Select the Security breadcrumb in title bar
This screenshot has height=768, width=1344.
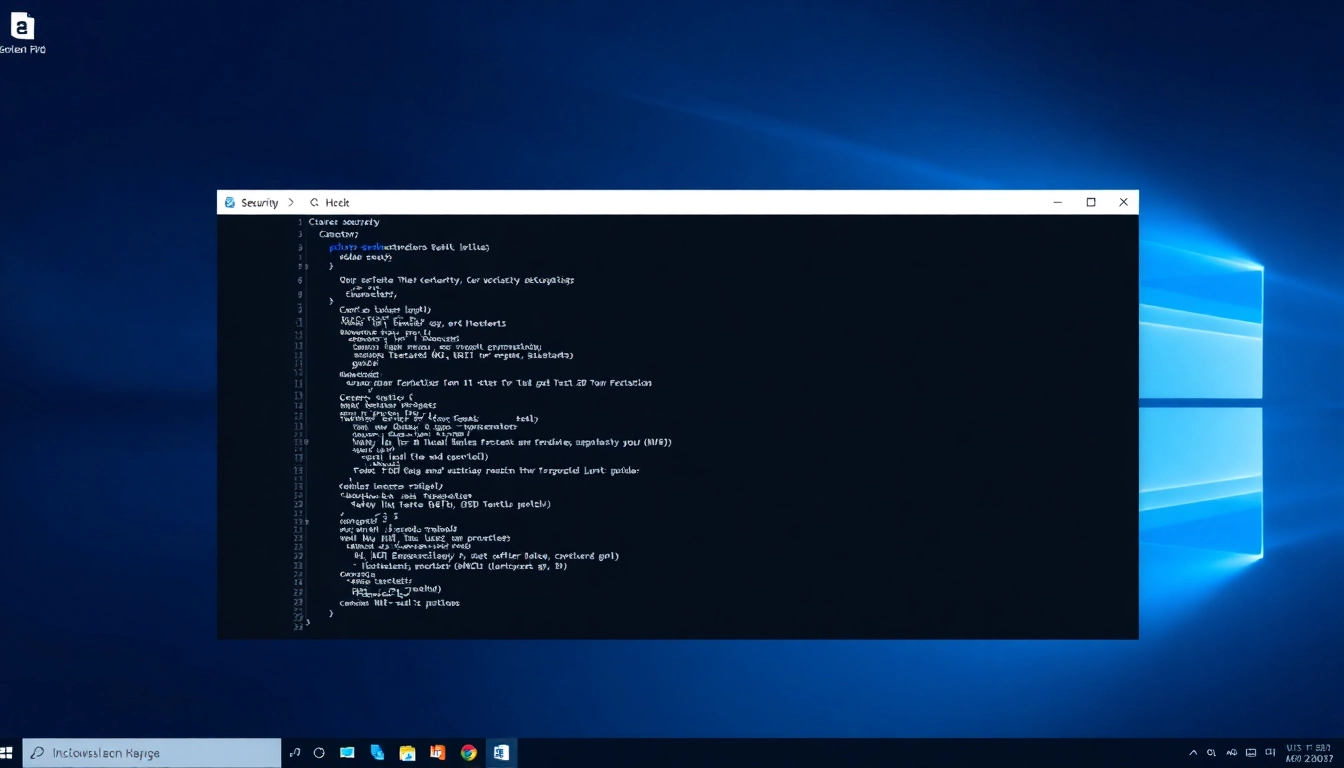click(x=260, y=202)
